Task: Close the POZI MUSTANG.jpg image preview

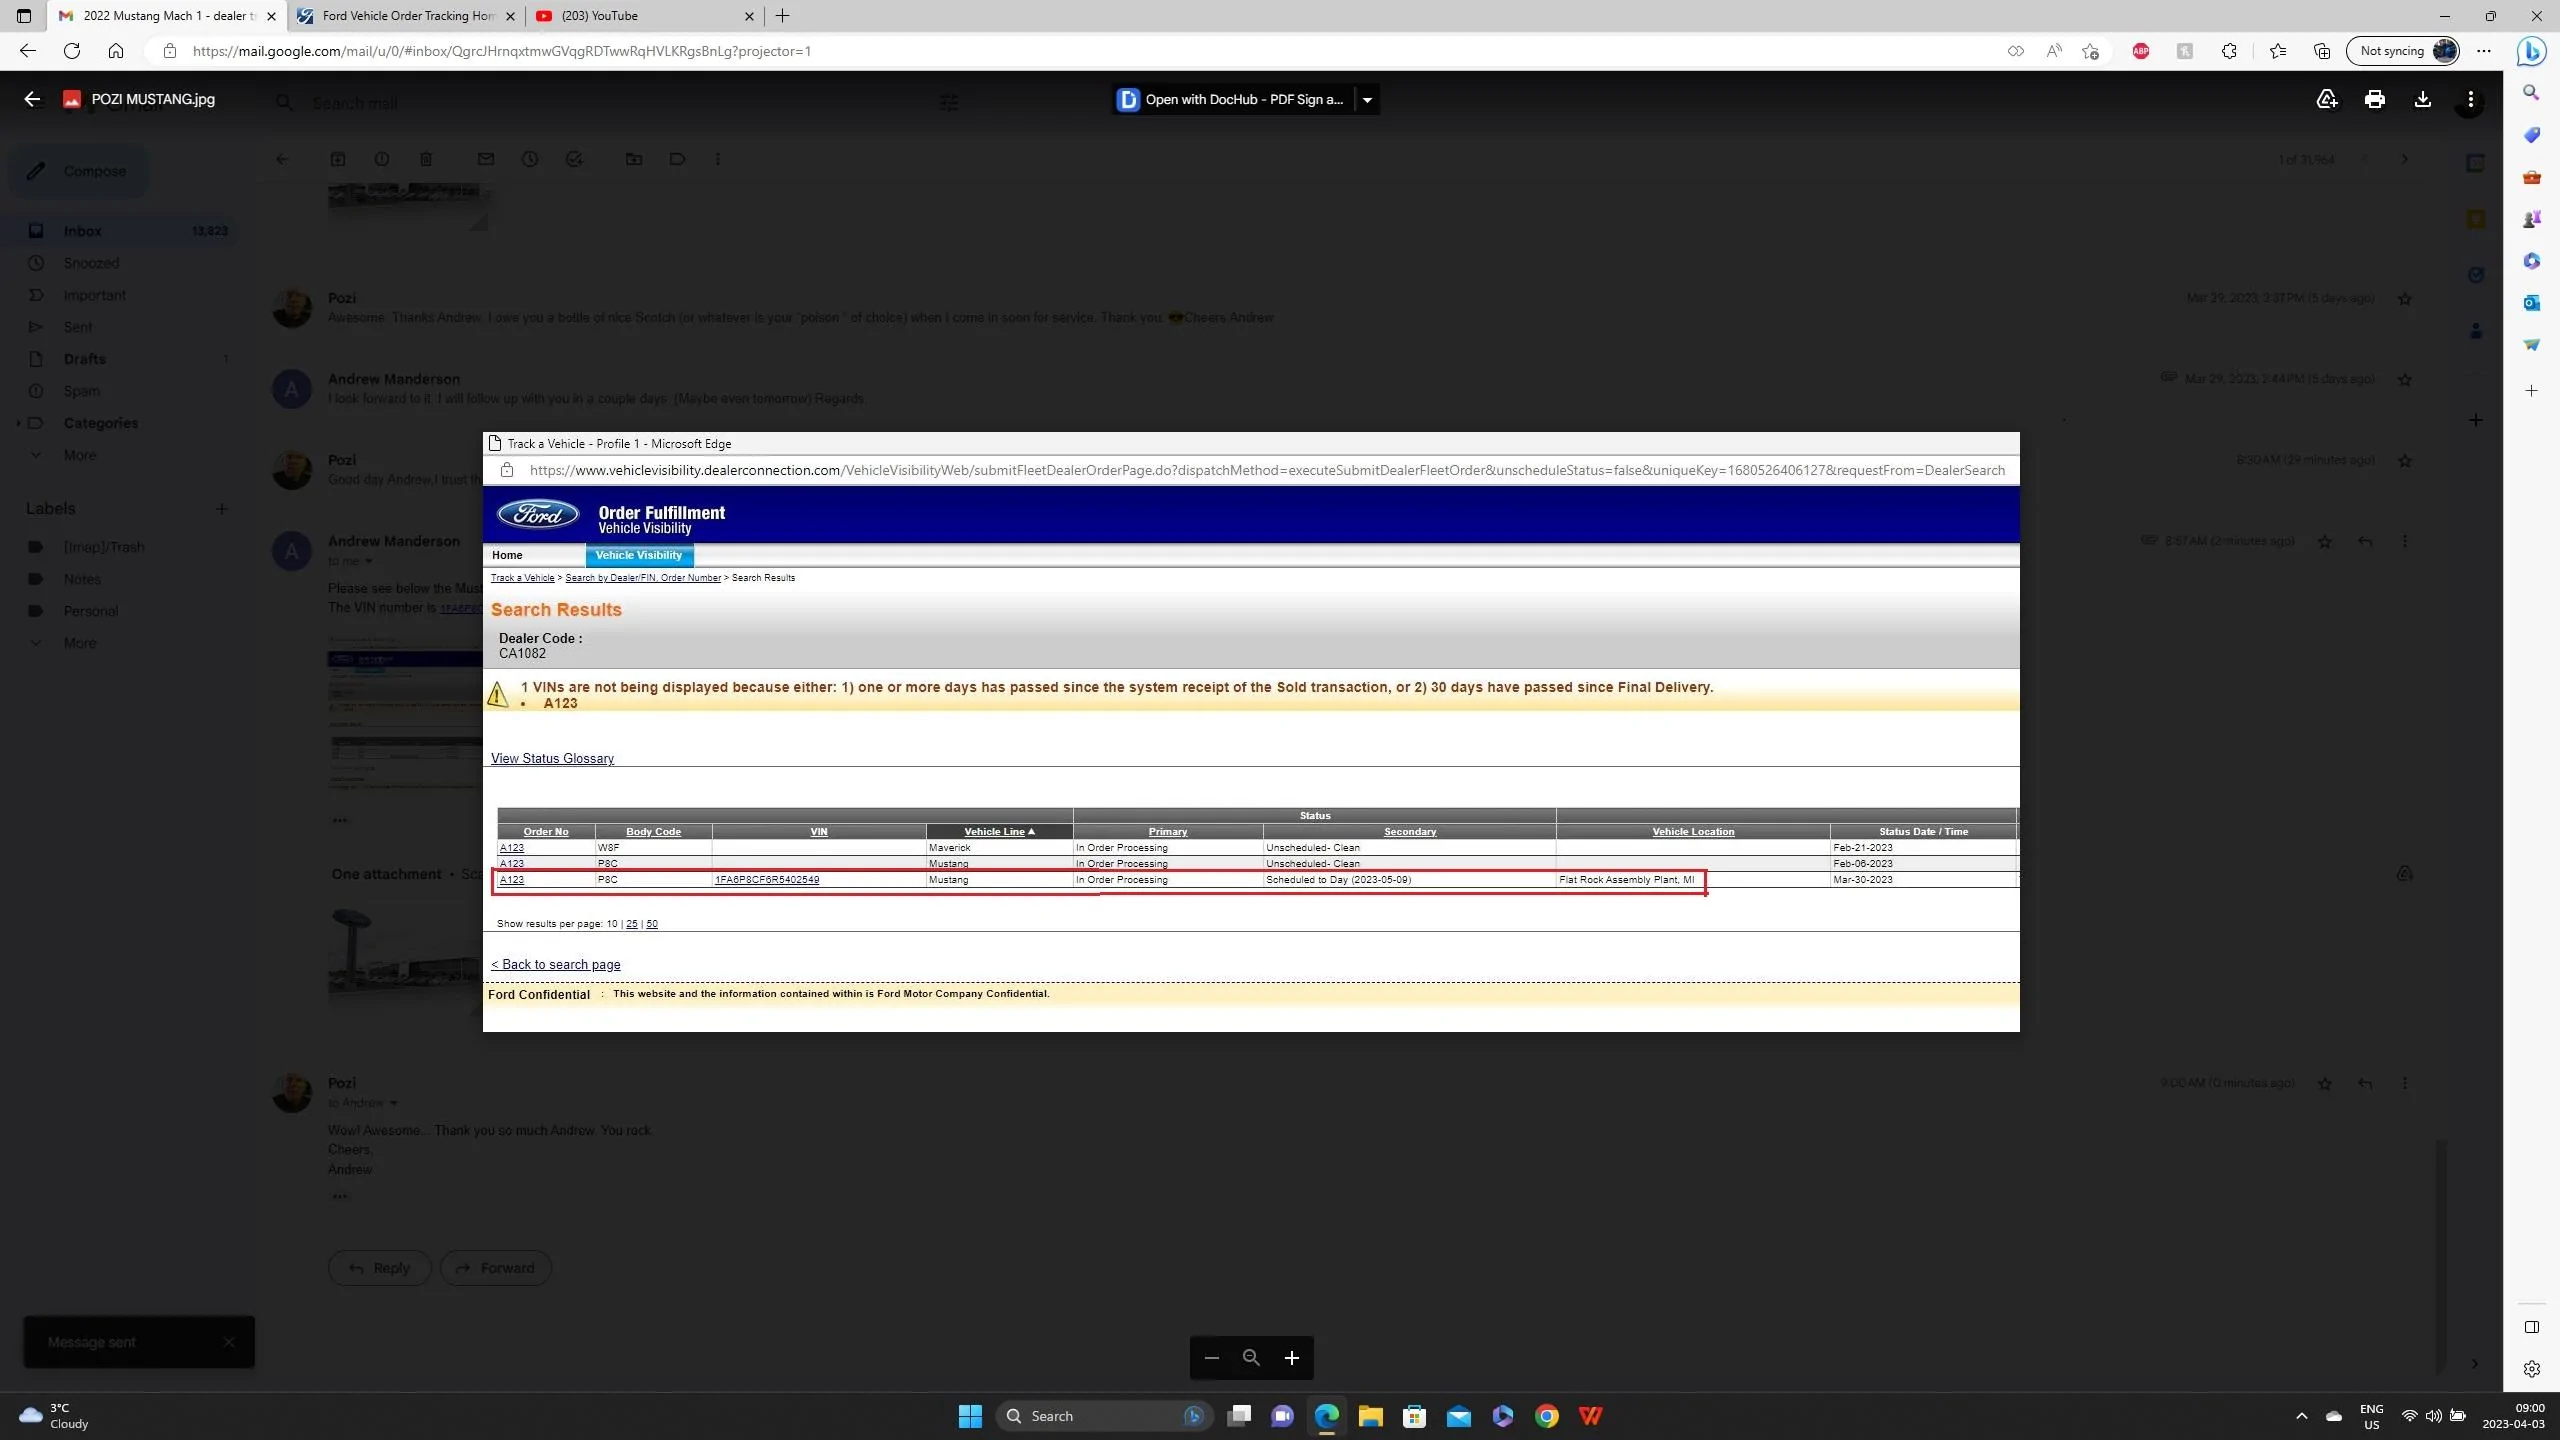Action: click(32, 99)
